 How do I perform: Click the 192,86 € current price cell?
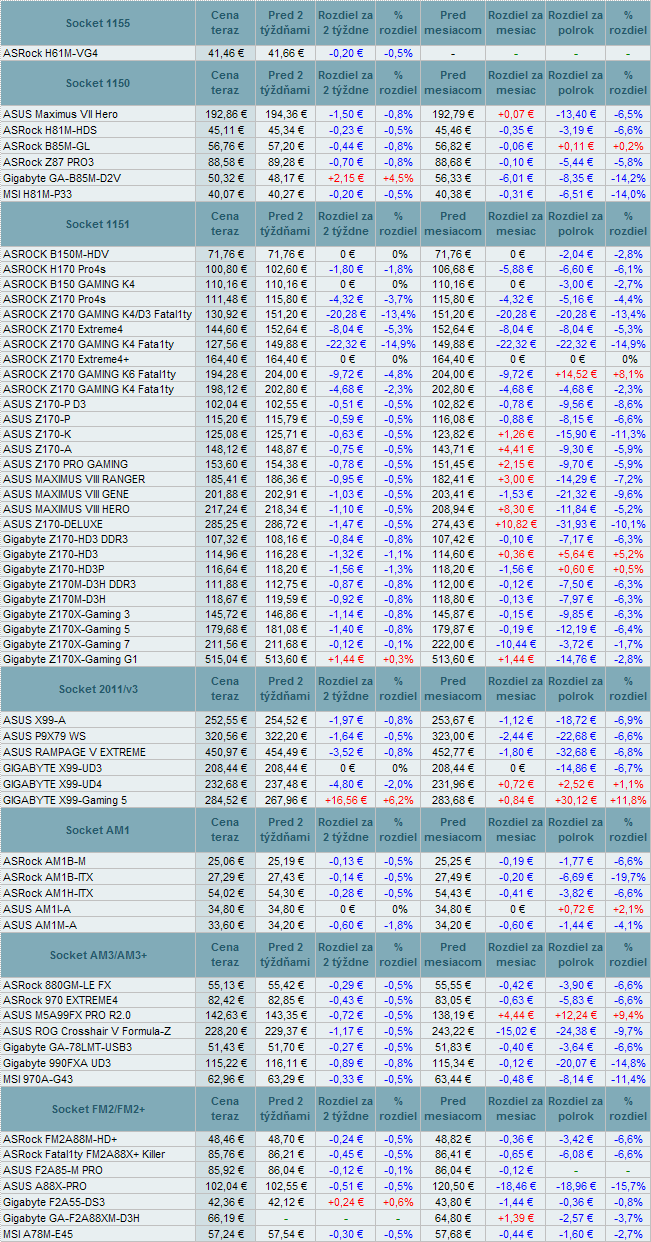point(226,114)
